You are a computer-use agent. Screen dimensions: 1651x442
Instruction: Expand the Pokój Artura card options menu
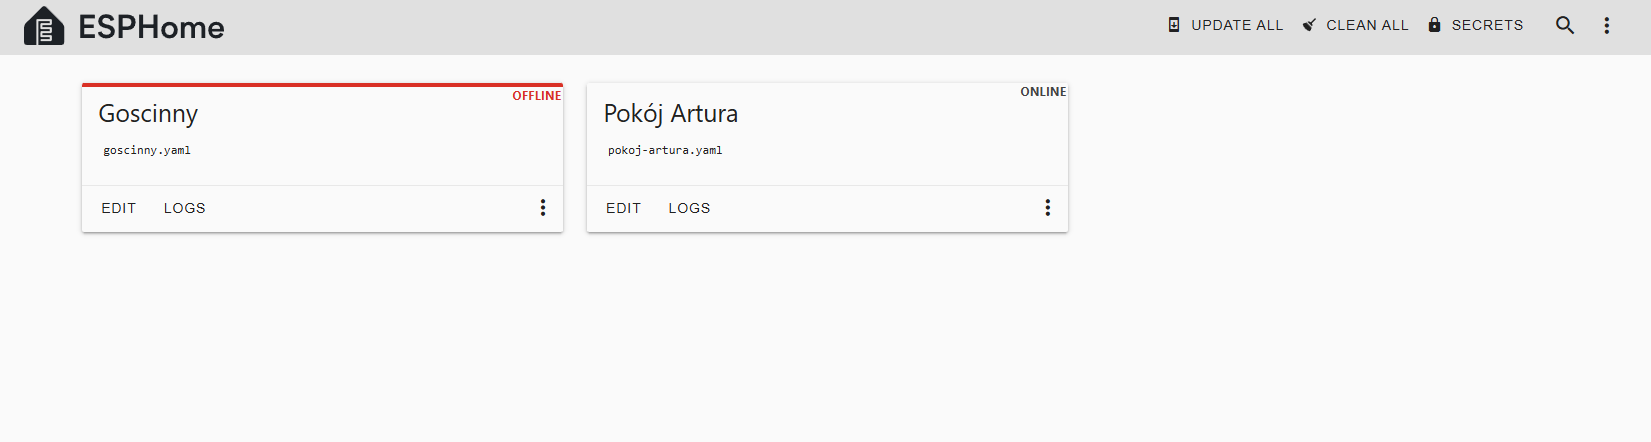click(1048, 208)
